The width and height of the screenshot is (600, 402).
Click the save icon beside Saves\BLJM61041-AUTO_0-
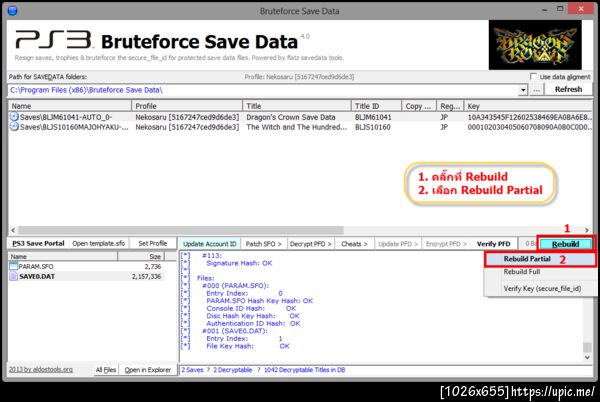(x=14, y=117)
